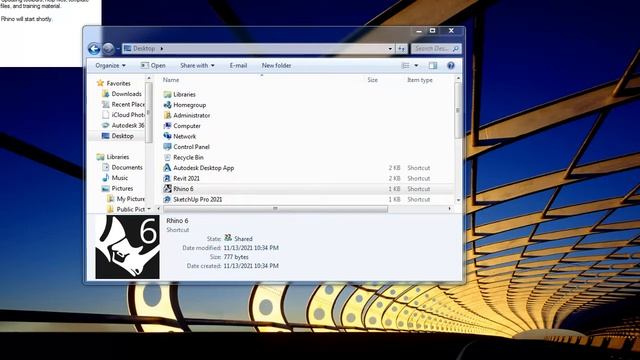Click the Open toolbar button
Screen dimensions: 640x360
pyautogui.click(x=153, y=65)
